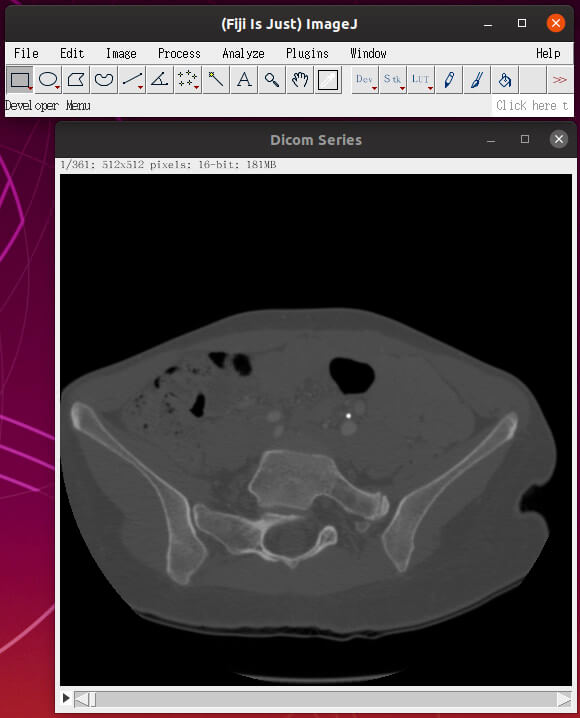Screen dimensions: 580x718
Task: Open the LUT lookup tables menu
Action: (421, 80)
